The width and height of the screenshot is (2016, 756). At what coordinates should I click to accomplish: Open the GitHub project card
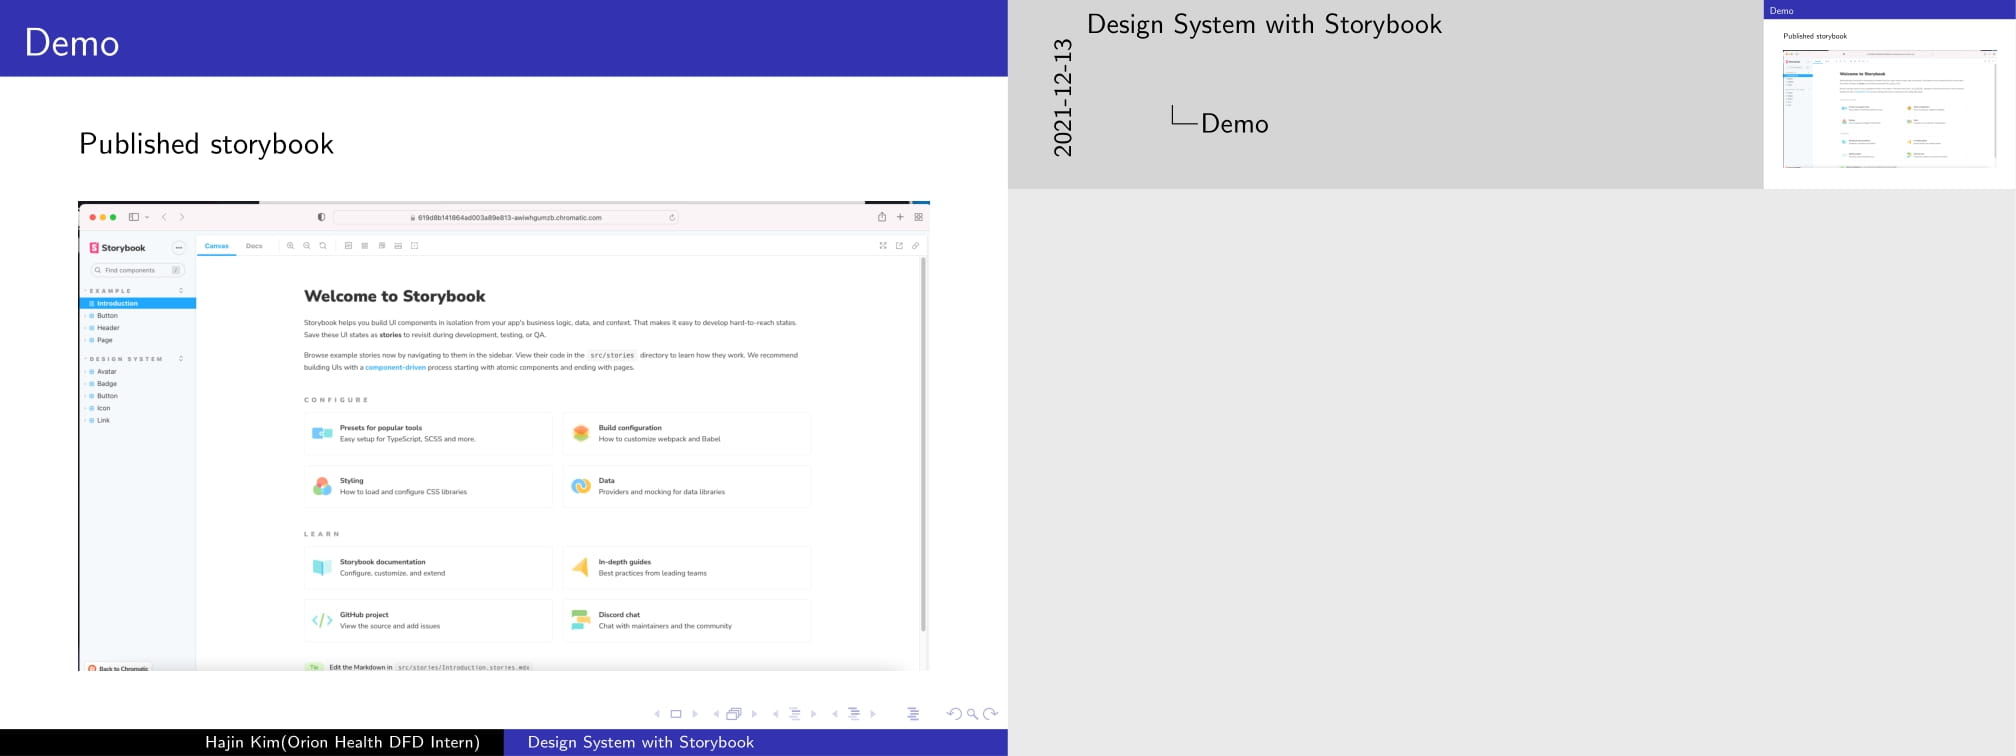coord(428,620)
